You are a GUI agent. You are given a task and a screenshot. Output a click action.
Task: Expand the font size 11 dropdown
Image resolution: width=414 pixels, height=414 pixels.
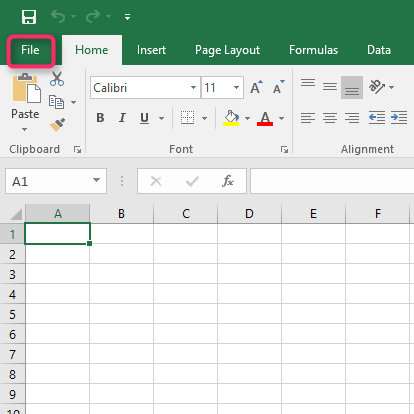pos(236,88)
